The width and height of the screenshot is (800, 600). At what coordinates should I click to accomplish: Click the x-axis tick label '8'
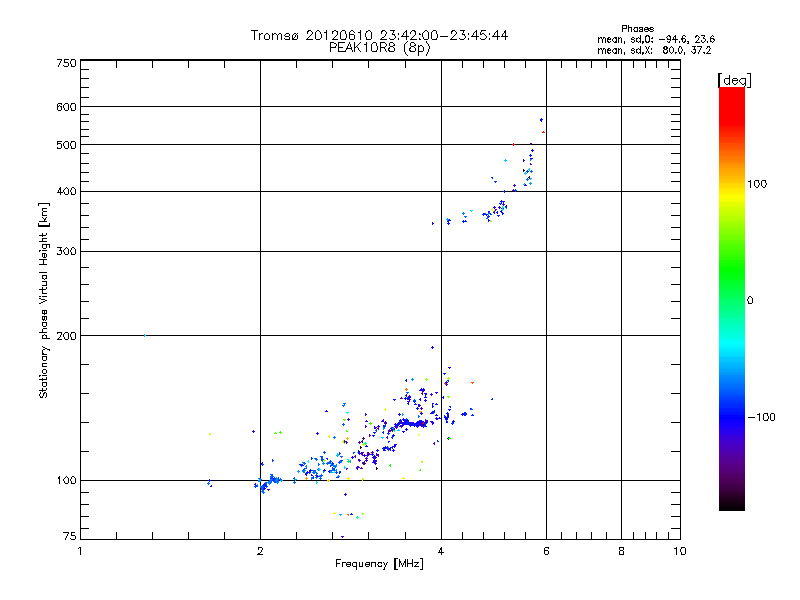[x=621, y=551]
